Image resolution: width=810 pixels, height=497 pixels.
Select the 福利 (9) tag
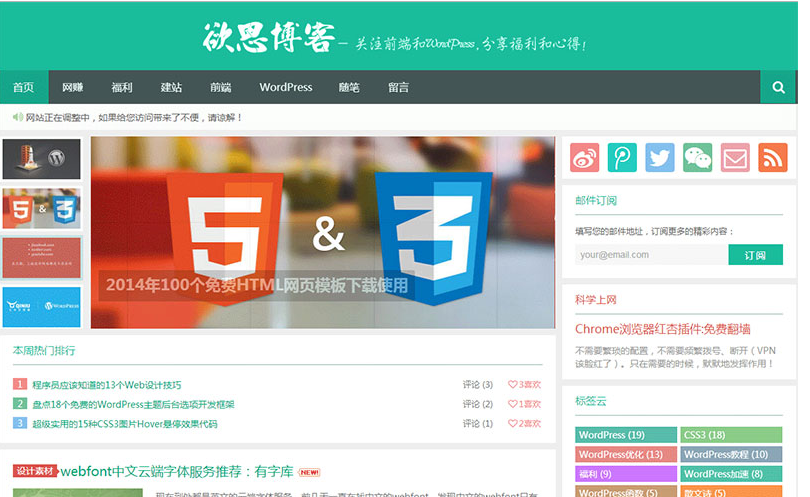point(626,474)
